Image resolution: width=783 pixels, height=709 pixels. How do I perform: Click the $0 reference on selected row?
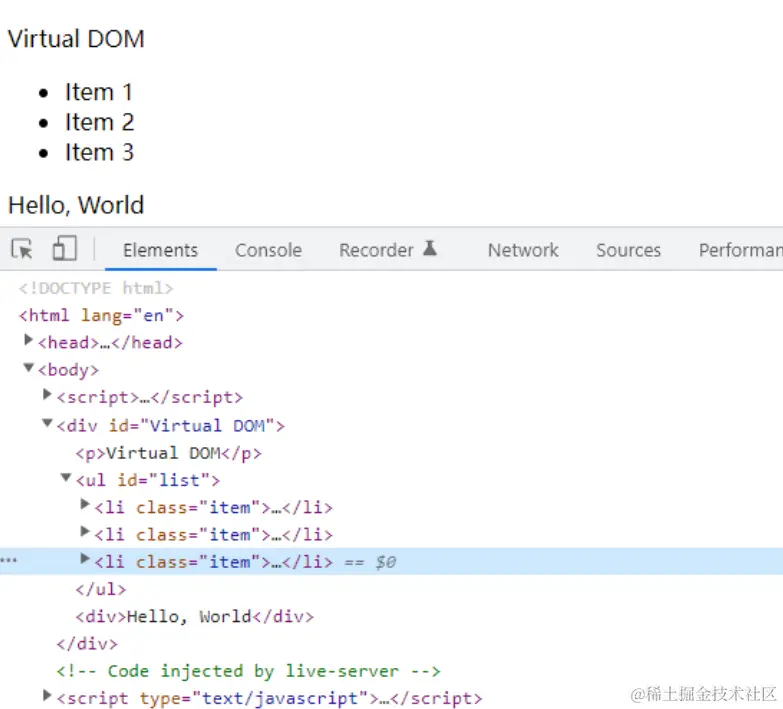point(386,562)
